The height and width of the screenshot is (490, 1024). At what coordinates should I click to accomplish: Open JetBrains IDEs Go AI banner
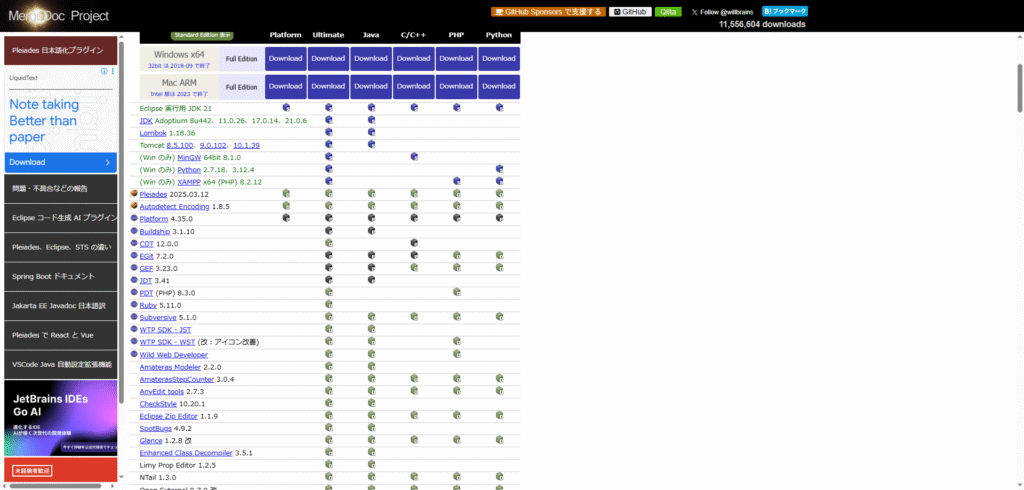61,418
